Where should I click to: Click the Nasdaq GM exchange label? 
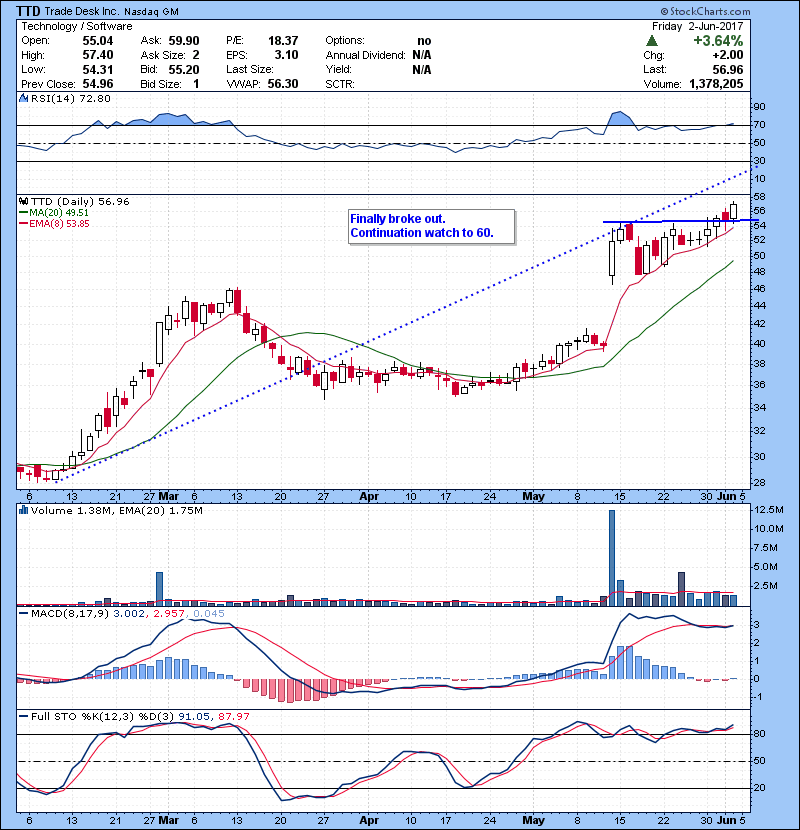pos(152,12)
